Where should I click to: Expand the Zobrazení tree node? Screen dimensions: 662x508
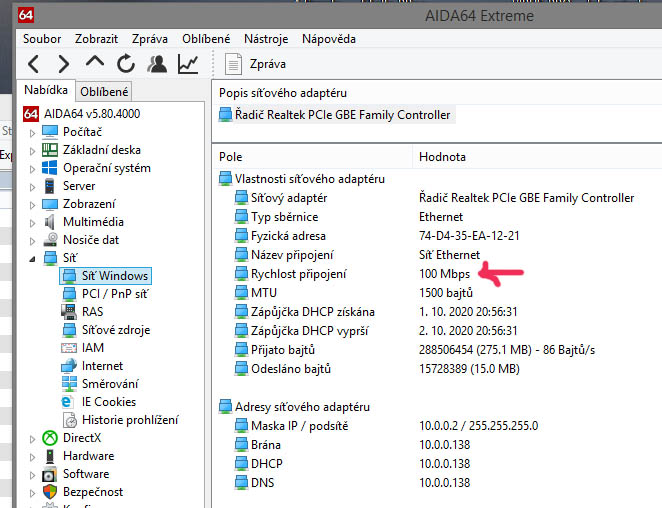pos(33,205)
